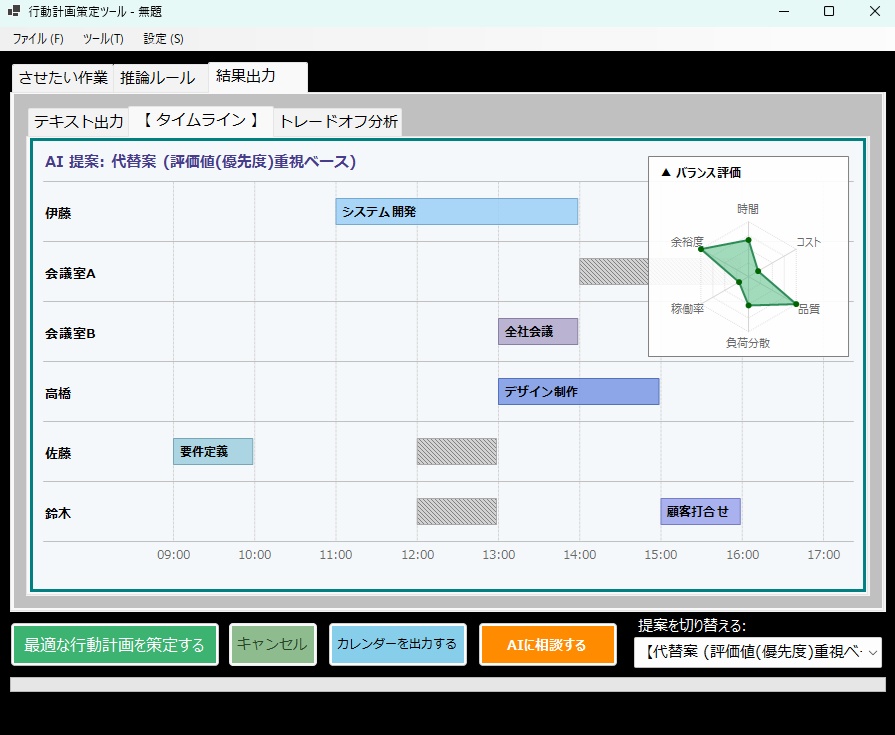The width and height of the screenshot is (895, 735).
Task: Click the 品質 radar chart point
Action: [796, 304]
